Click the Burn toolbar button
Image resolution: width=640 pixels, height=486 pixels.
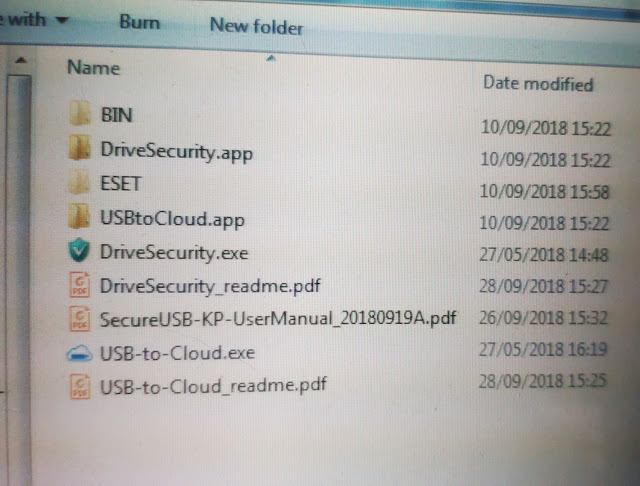[139, 22]
